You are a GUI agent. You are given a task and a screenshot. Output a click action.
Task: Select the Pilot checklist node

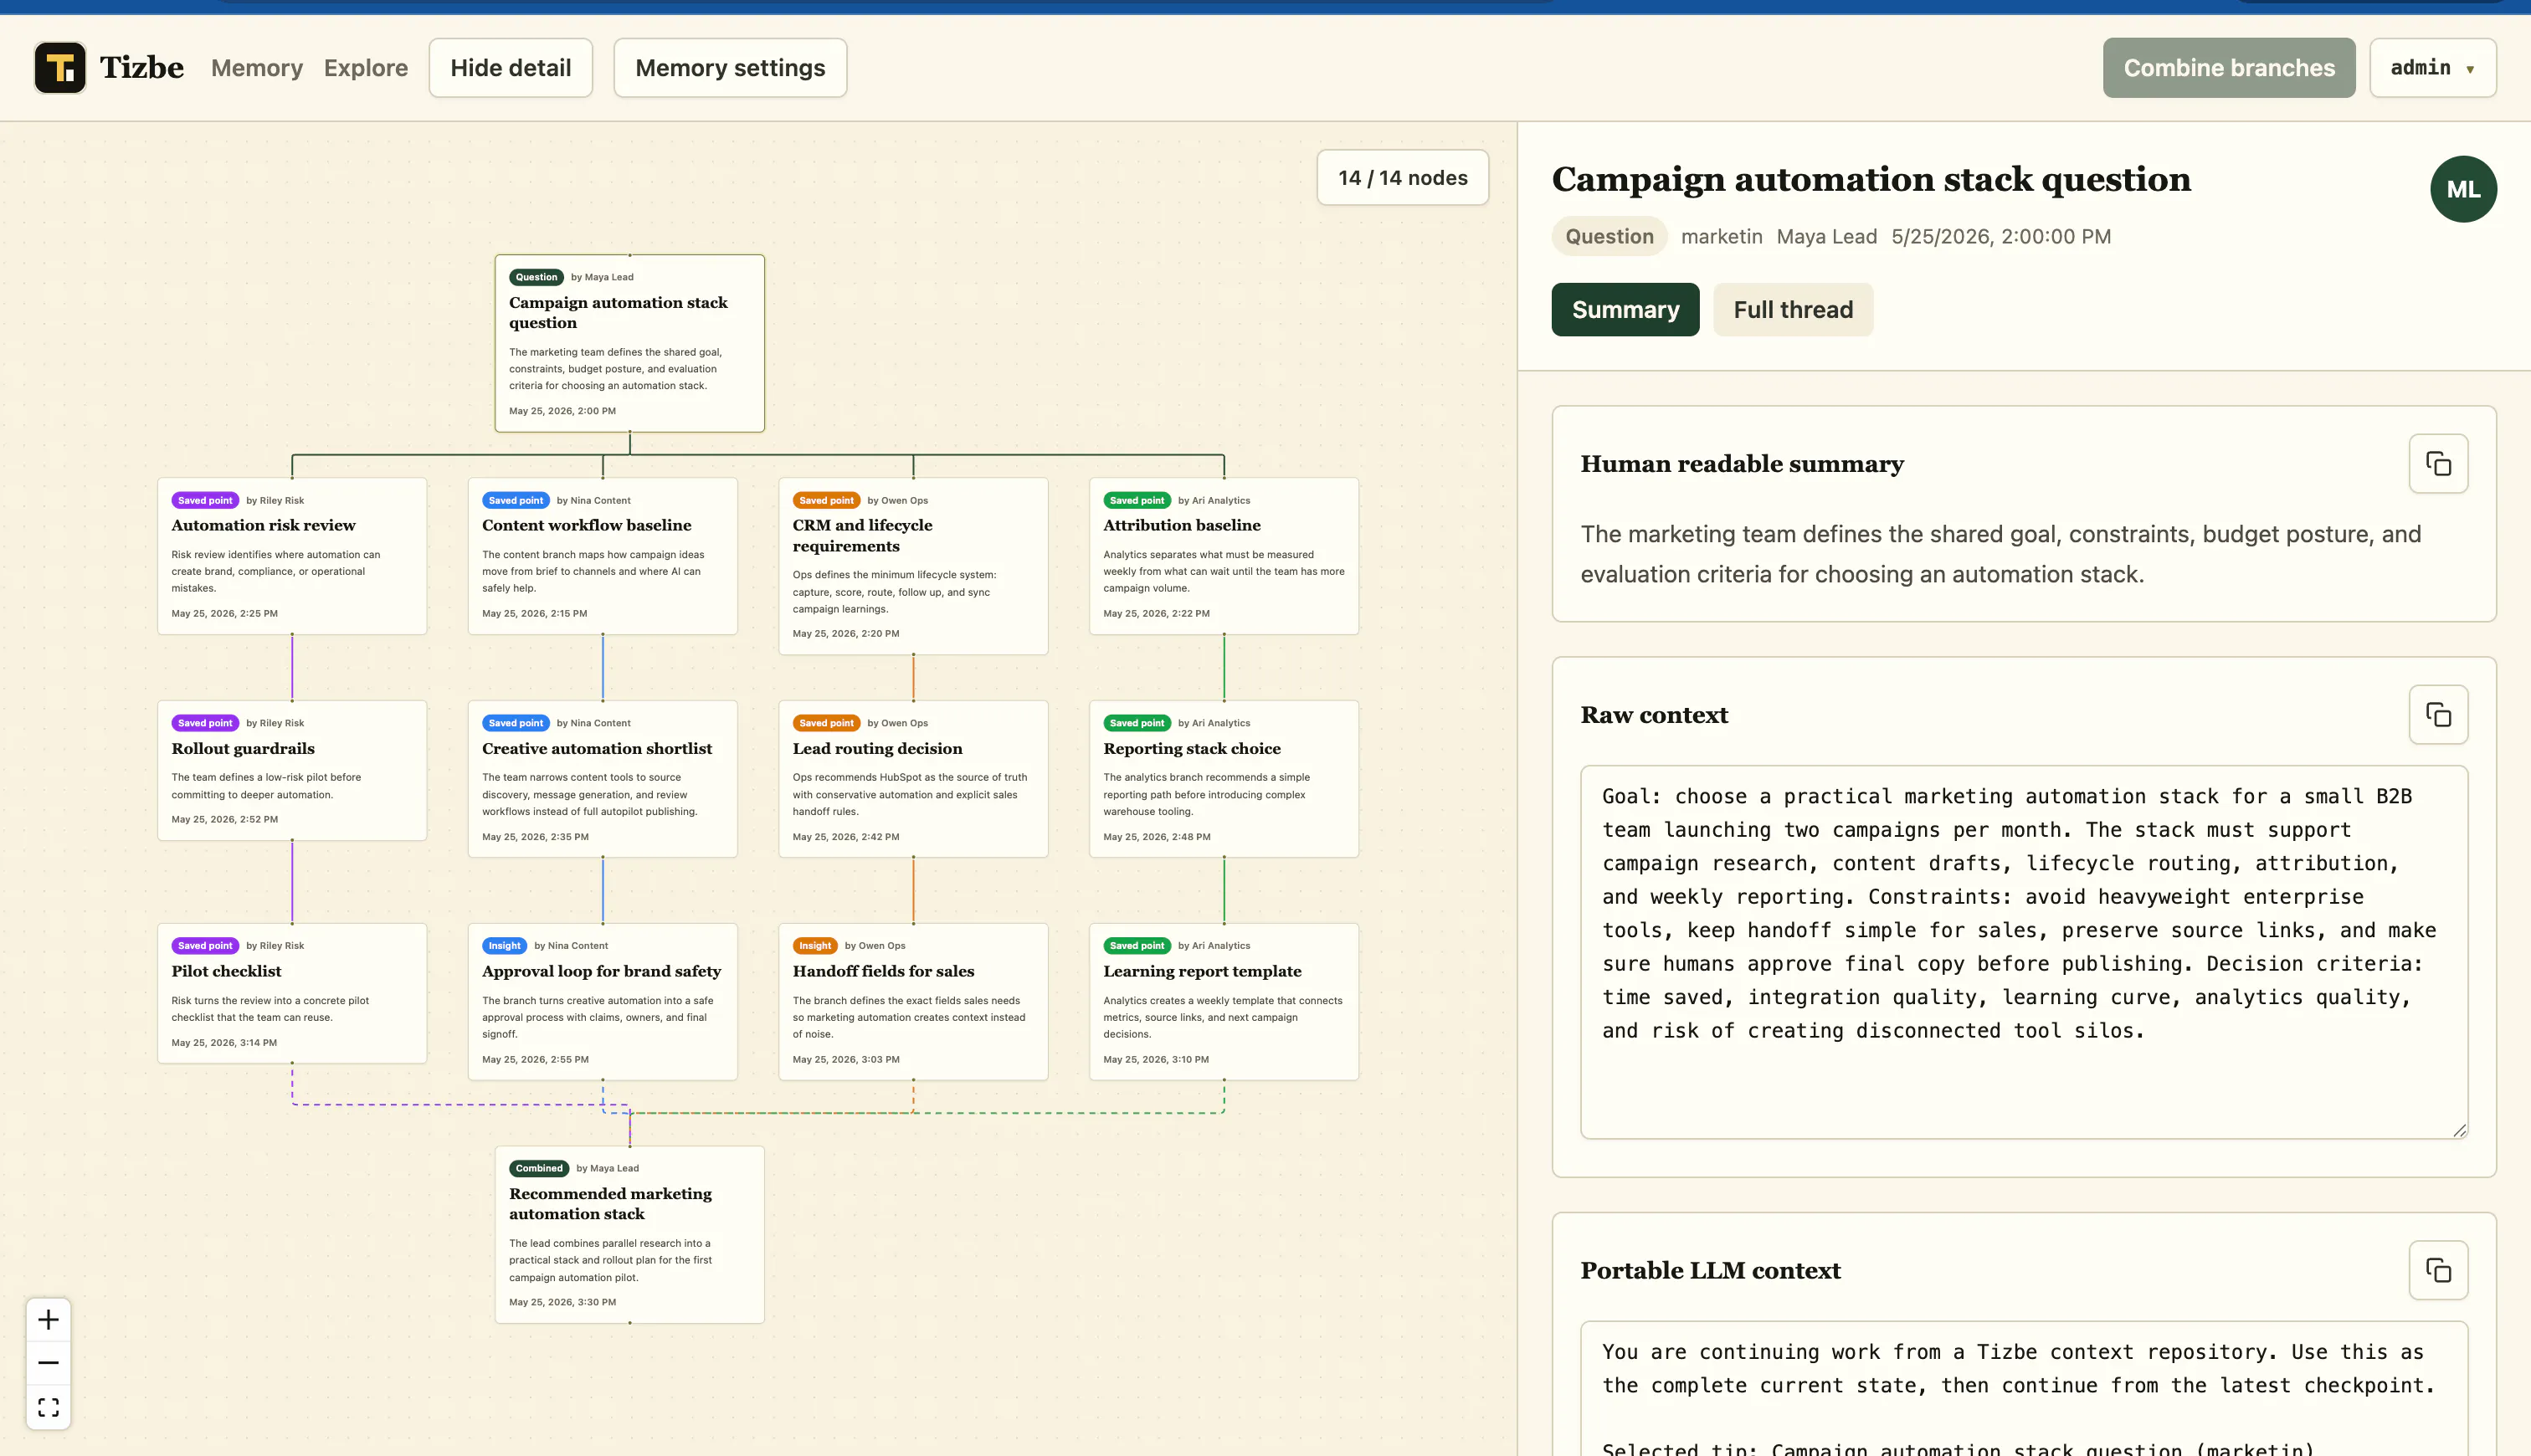(x=292, y=993)
